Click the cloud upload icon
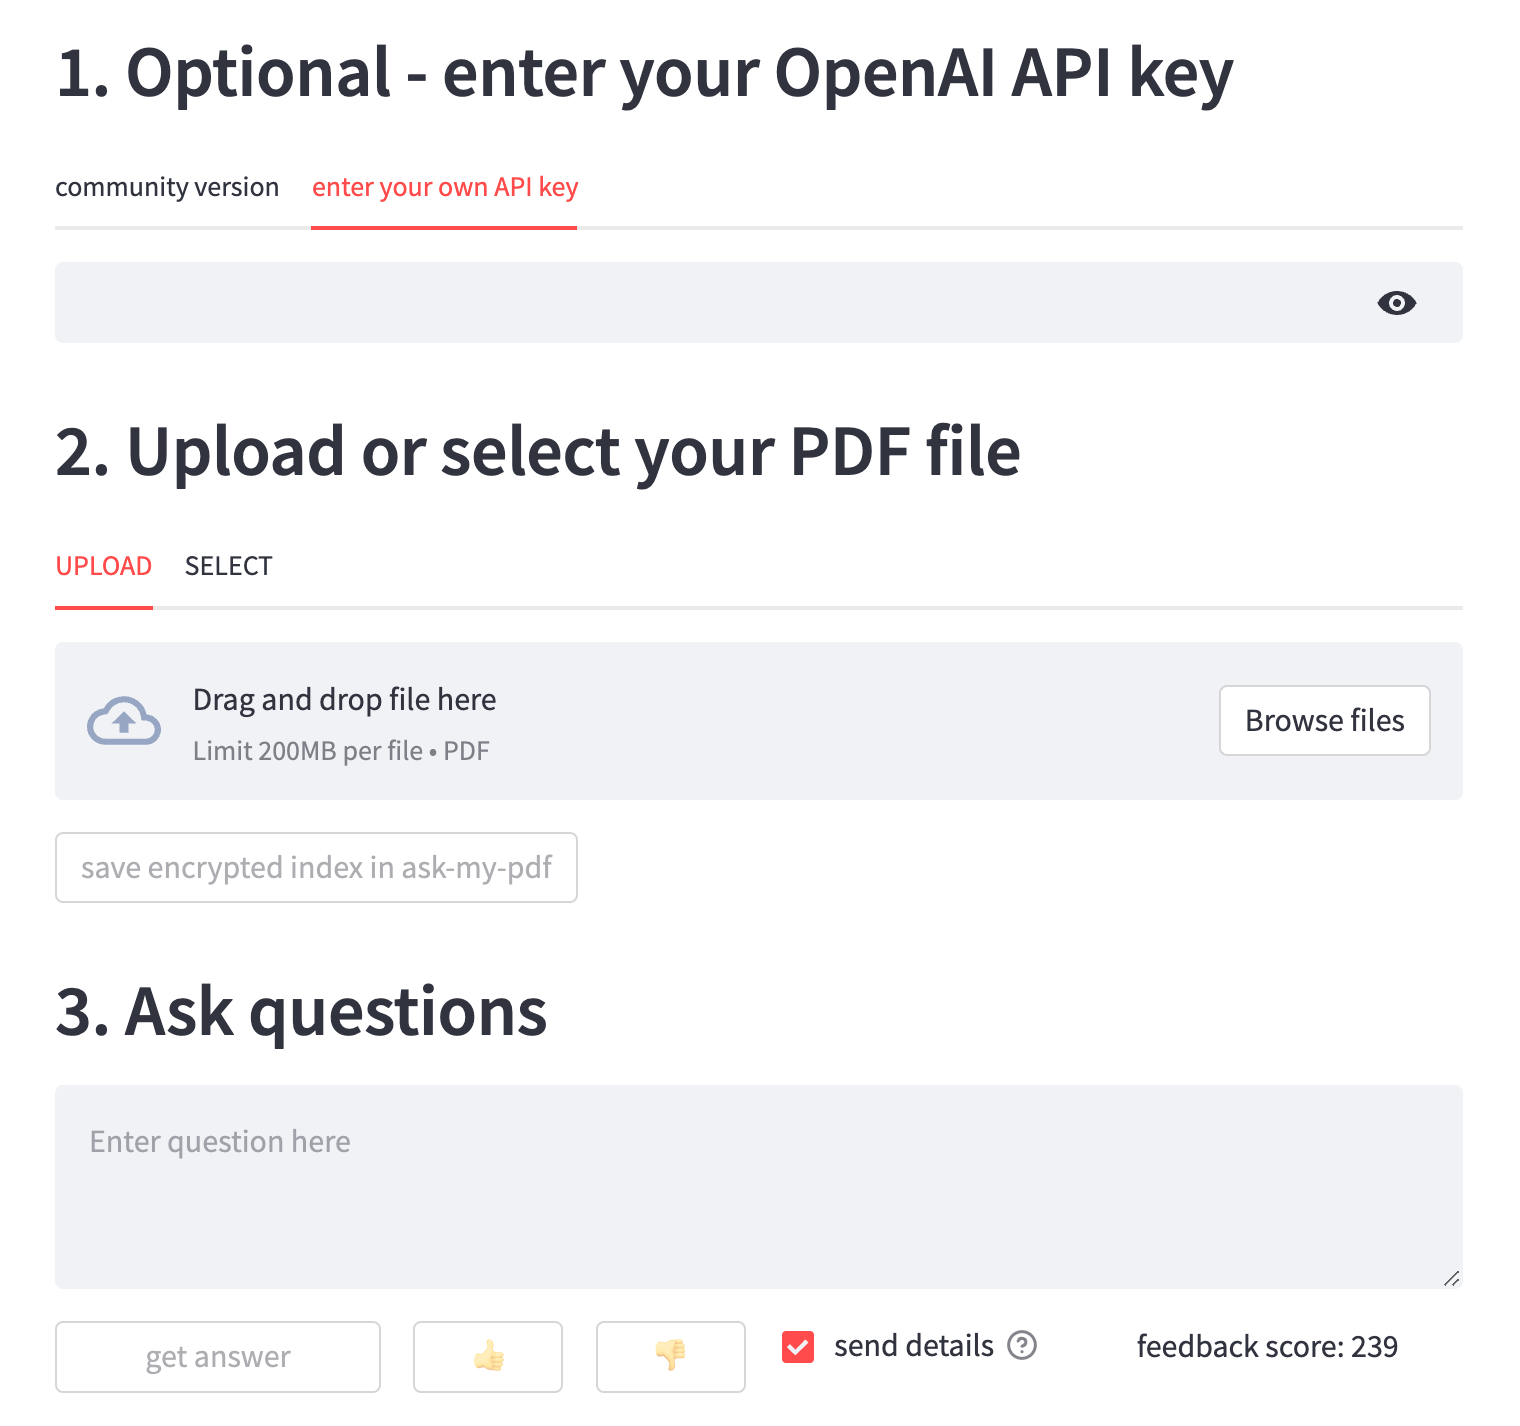This screenshot has height=1426, width=1520. pyautogui.click(x=122, y=721)
